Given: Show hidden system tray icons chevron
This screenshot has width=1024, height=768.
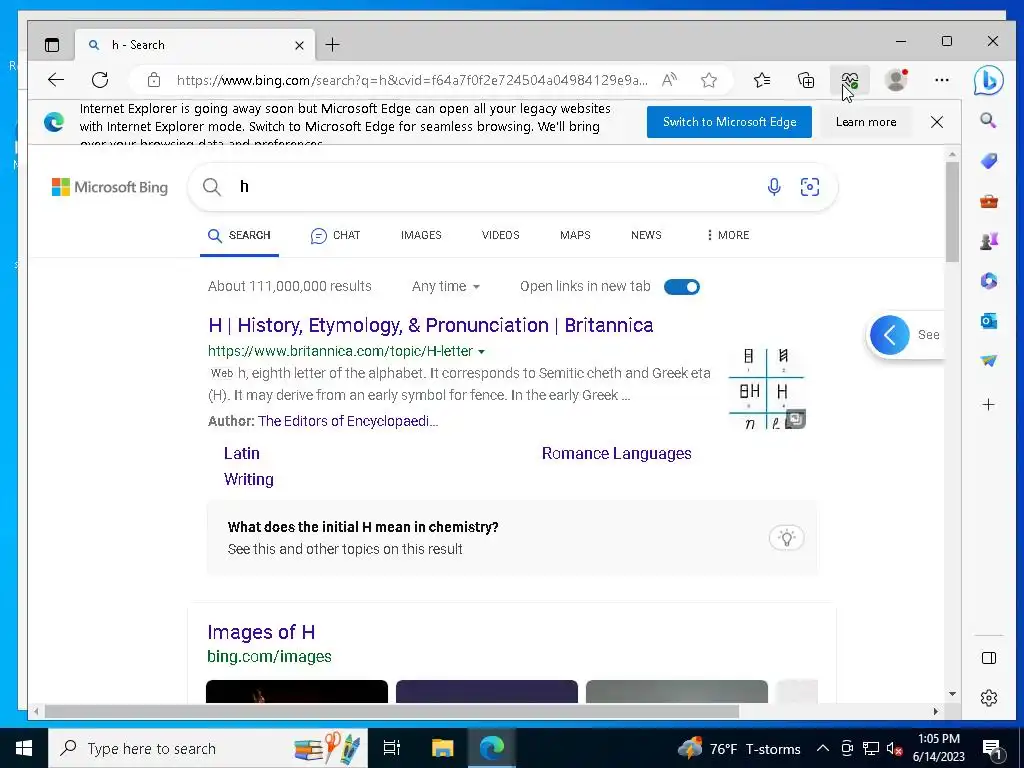Looking at the screenshot, I should pyautogui.click(x=823, y=748).
